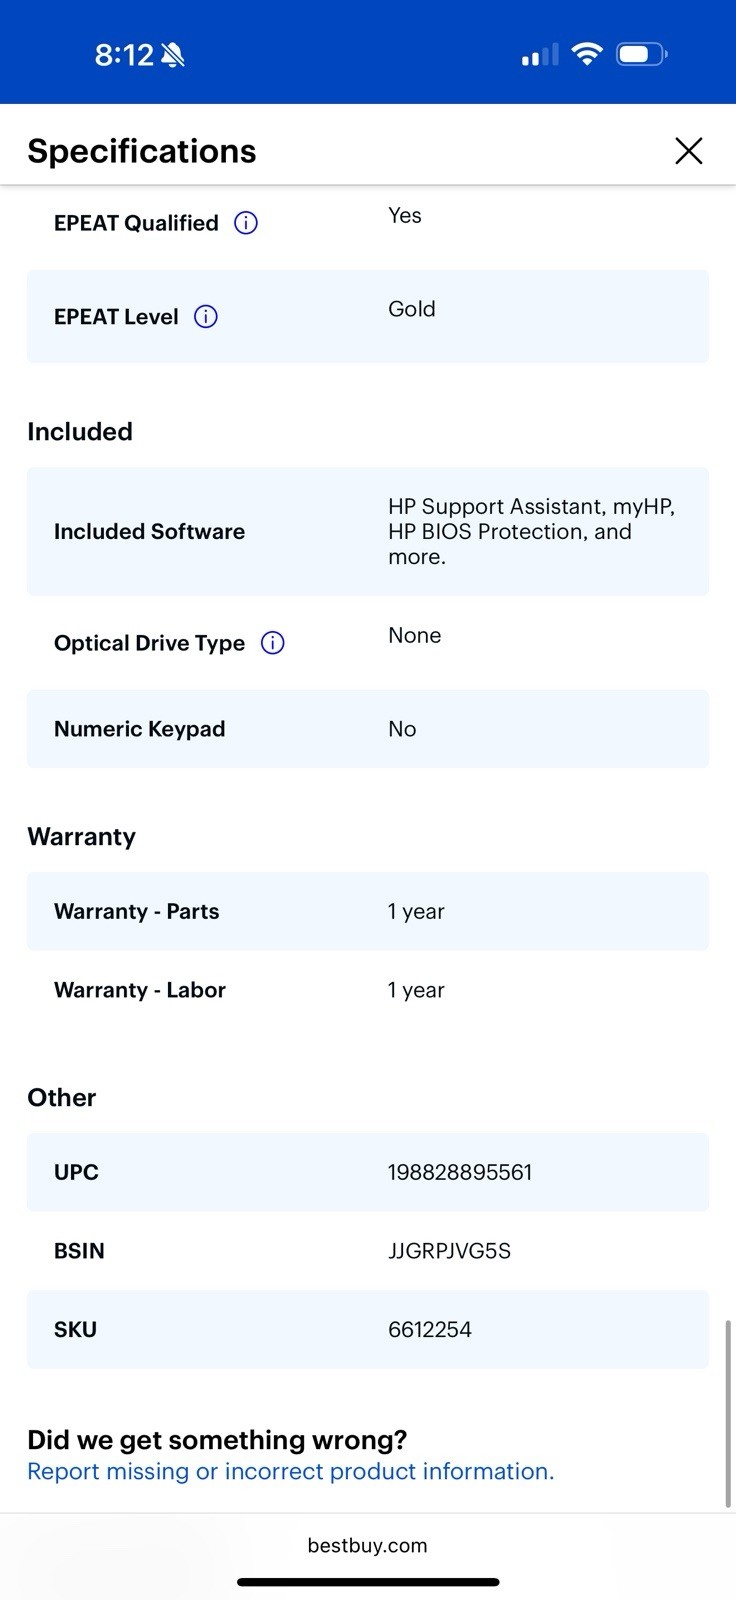This screenshot has height=1600, width=736.
Task: Tap the cellular signal bars
Action: 540,55
